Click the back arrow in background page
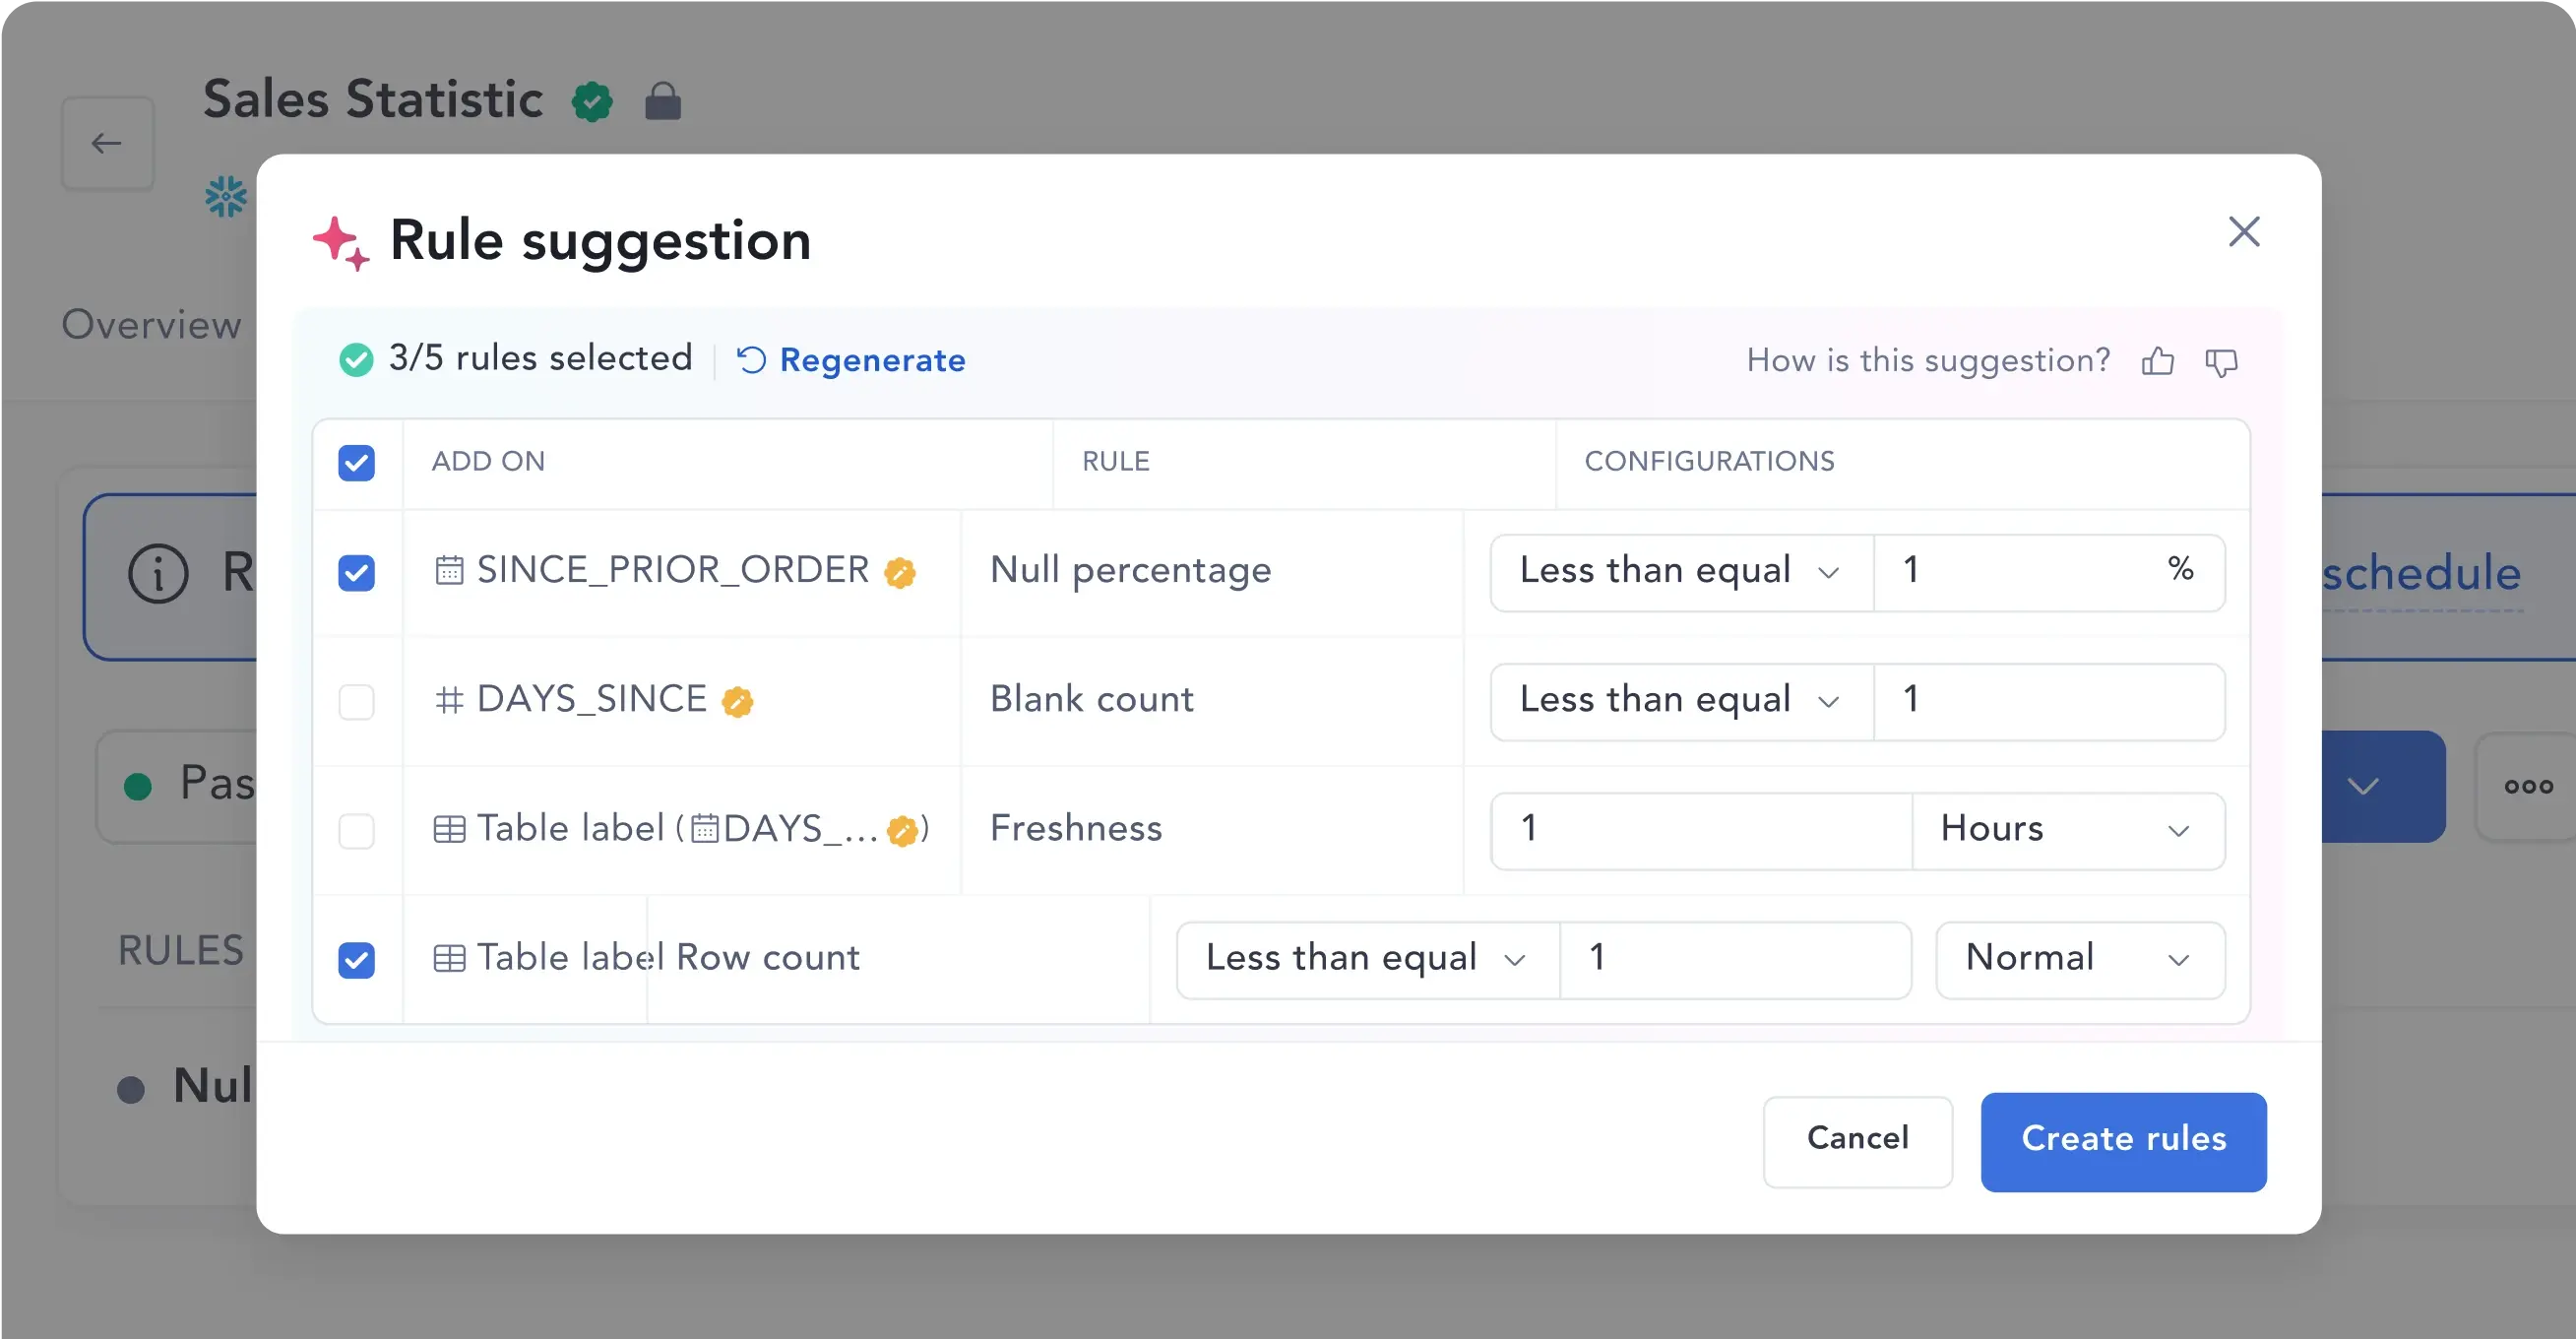The width and height of the screenshot is (2576, 1339). 107,143
